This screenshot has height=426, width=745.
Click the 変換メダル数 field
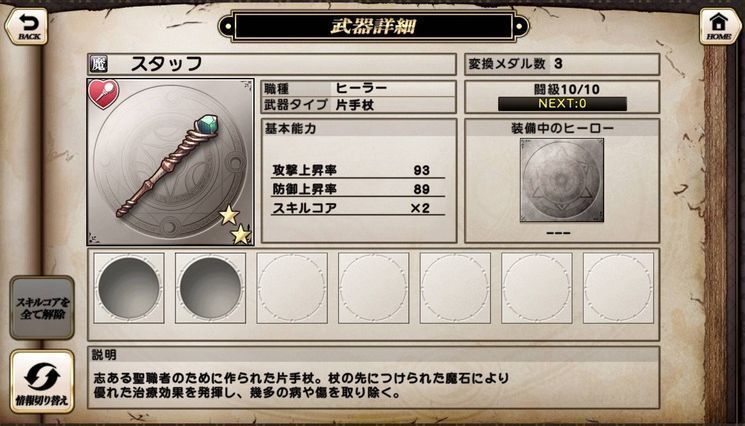point(562,64)
